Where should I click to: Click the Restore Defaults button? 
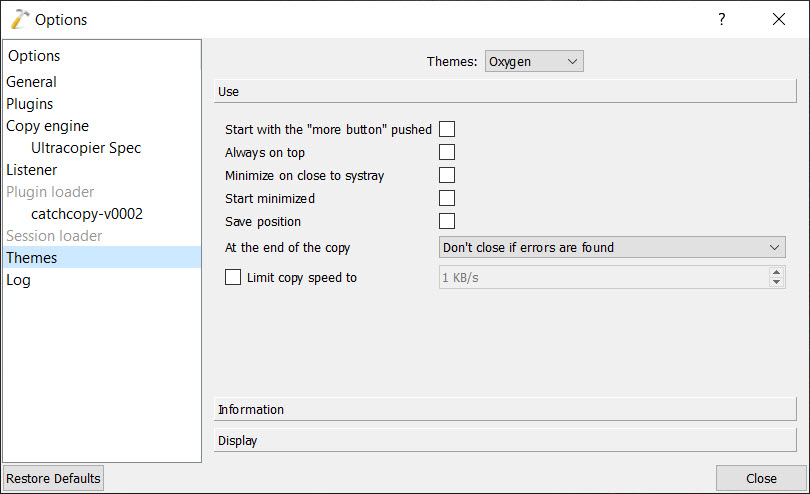pyautogui.click(x=53, y=478)
